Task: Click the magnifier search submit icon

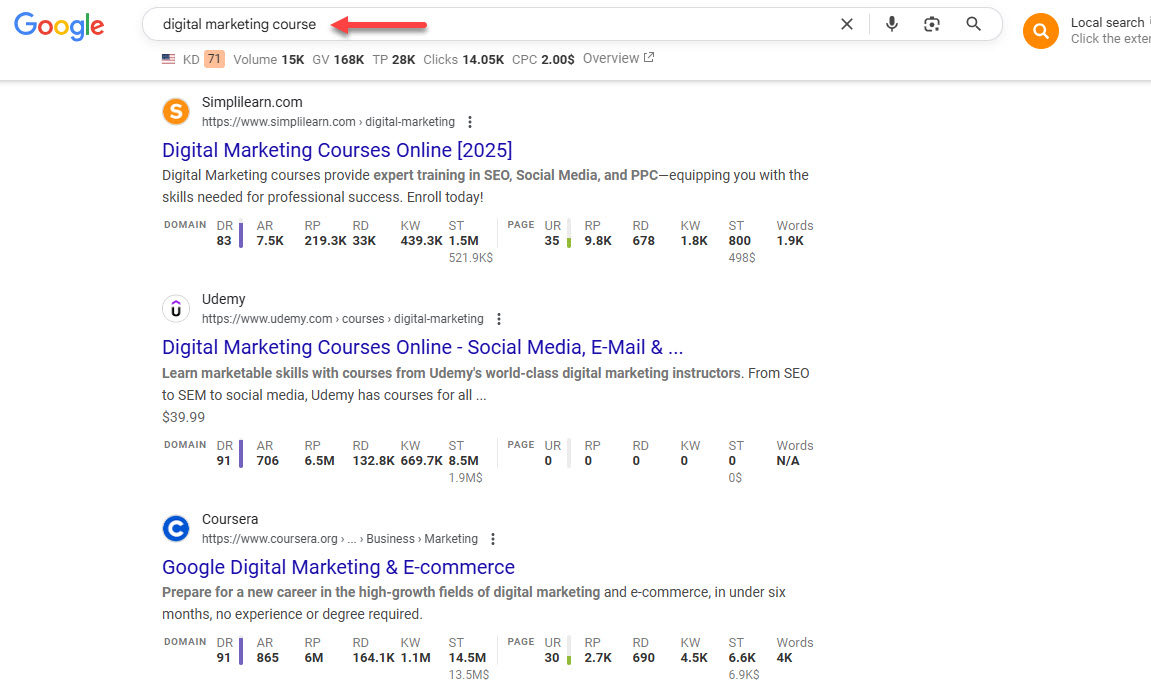Action: (973, 24)
